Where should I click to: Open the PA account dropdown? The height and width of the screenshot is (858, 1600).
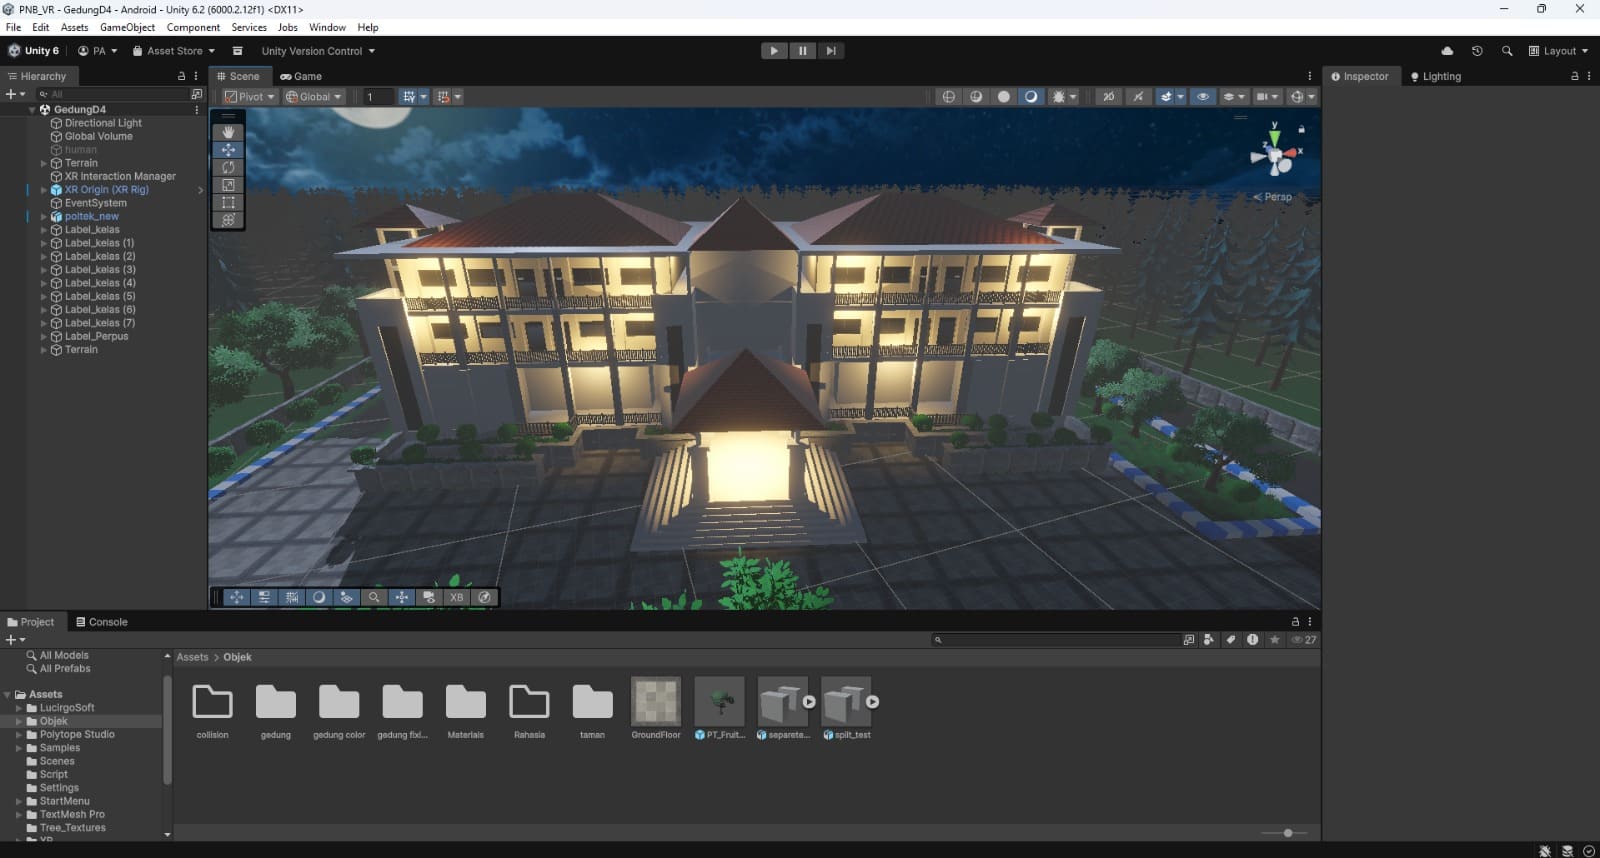coord(97,51)
